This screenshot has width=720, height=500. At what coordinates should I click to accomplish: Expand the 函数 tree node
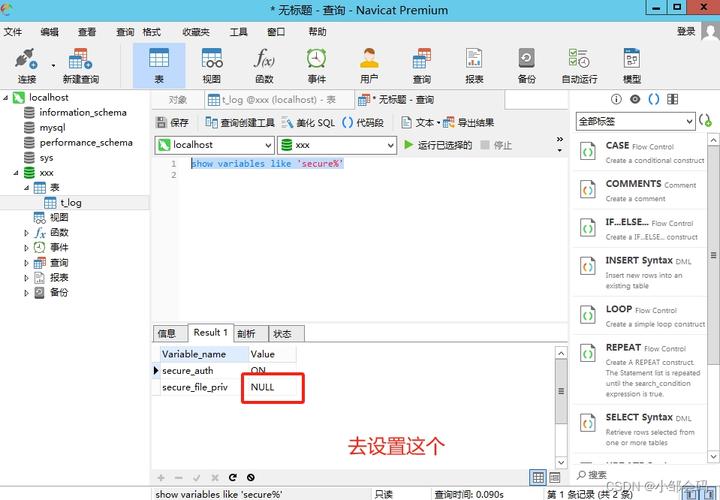click(x=26, y=233)
